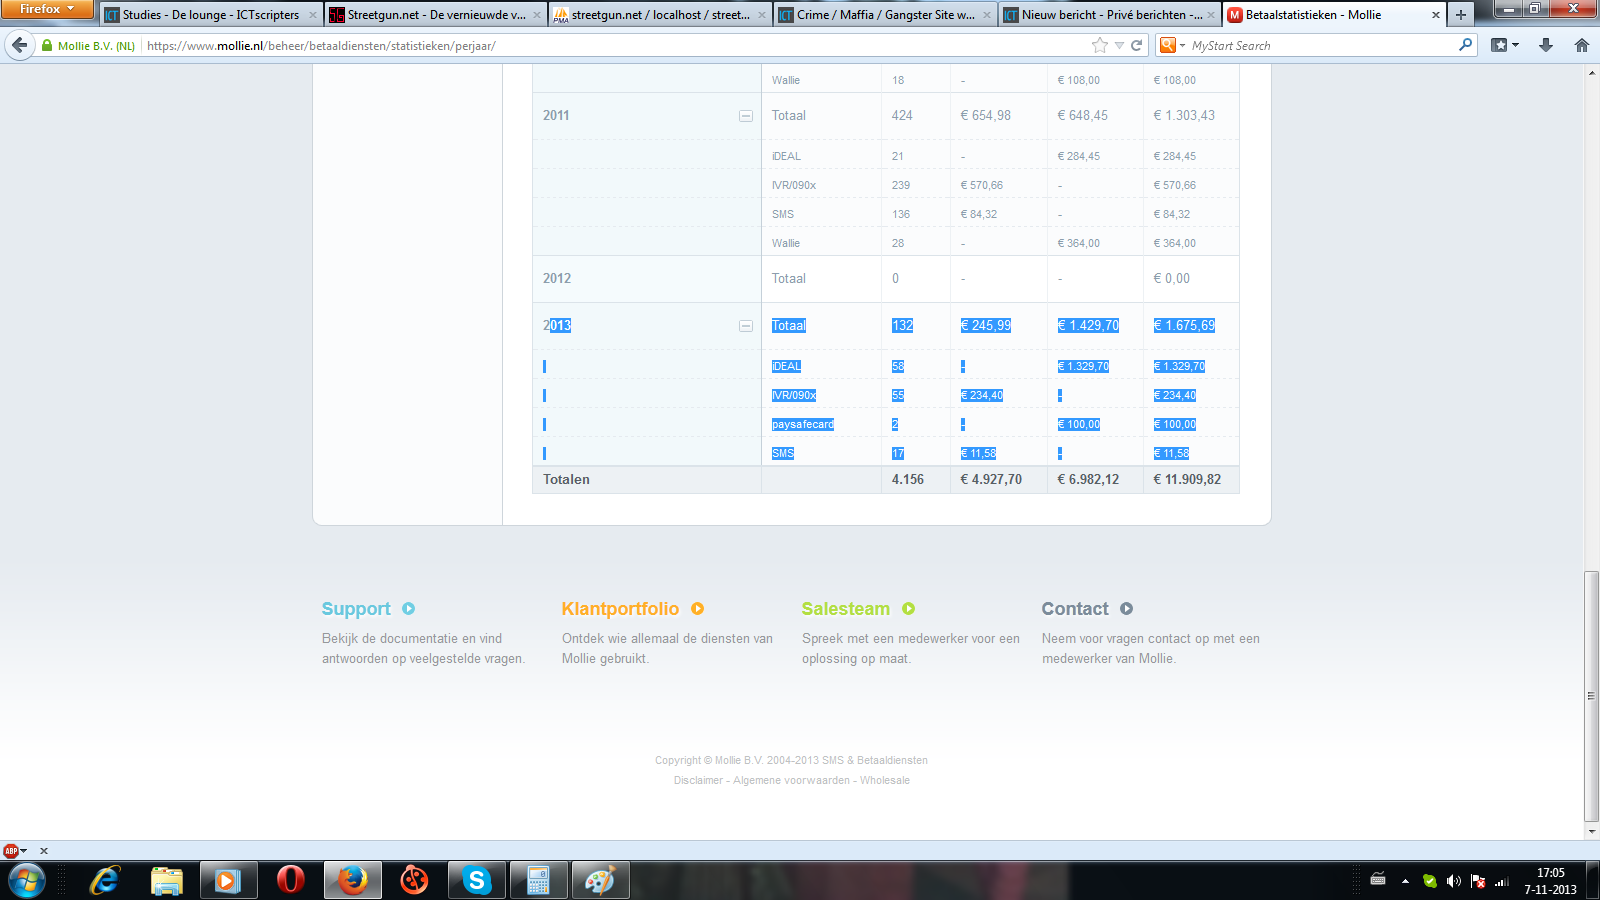Bookmark this page with the star icon
Image resolution: width=1600 pixels, height=900 pixels.
point(1100,45)
